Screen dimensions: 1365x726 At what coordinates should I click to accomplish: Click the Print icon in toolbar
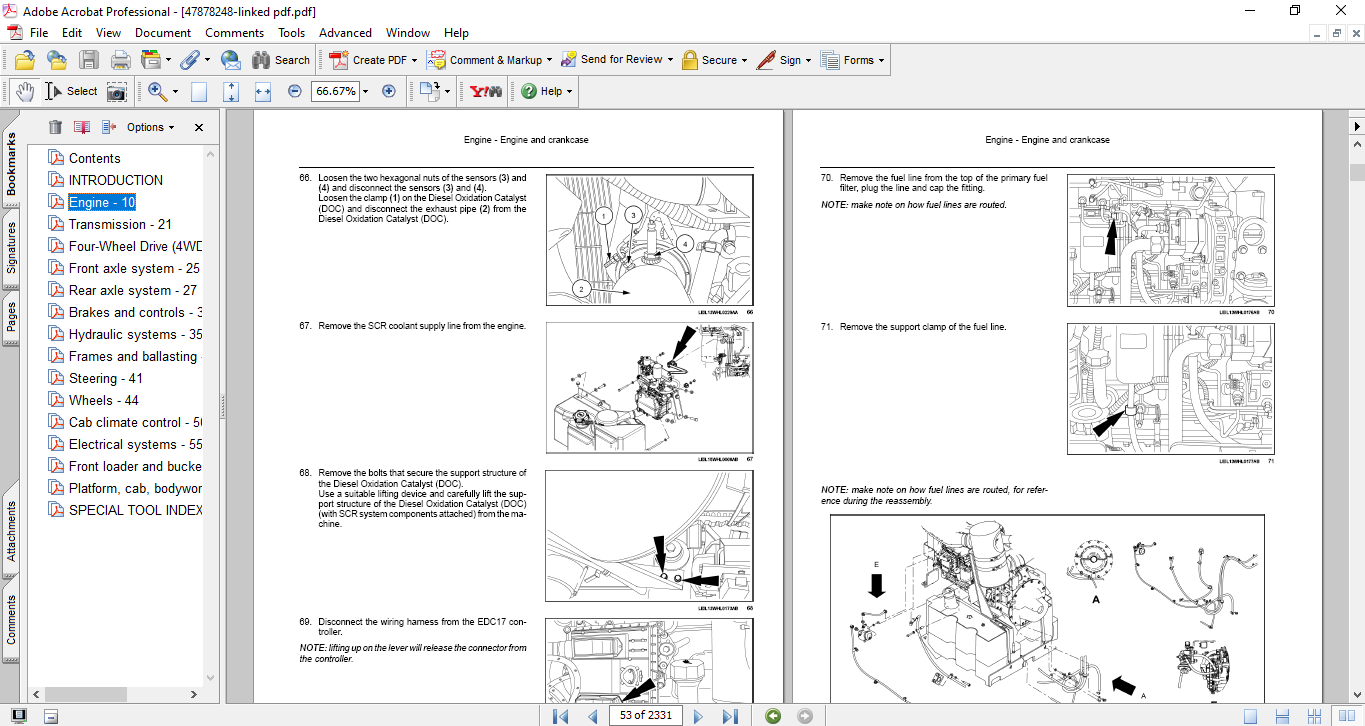pyautogui.click(x=120, y=60)
